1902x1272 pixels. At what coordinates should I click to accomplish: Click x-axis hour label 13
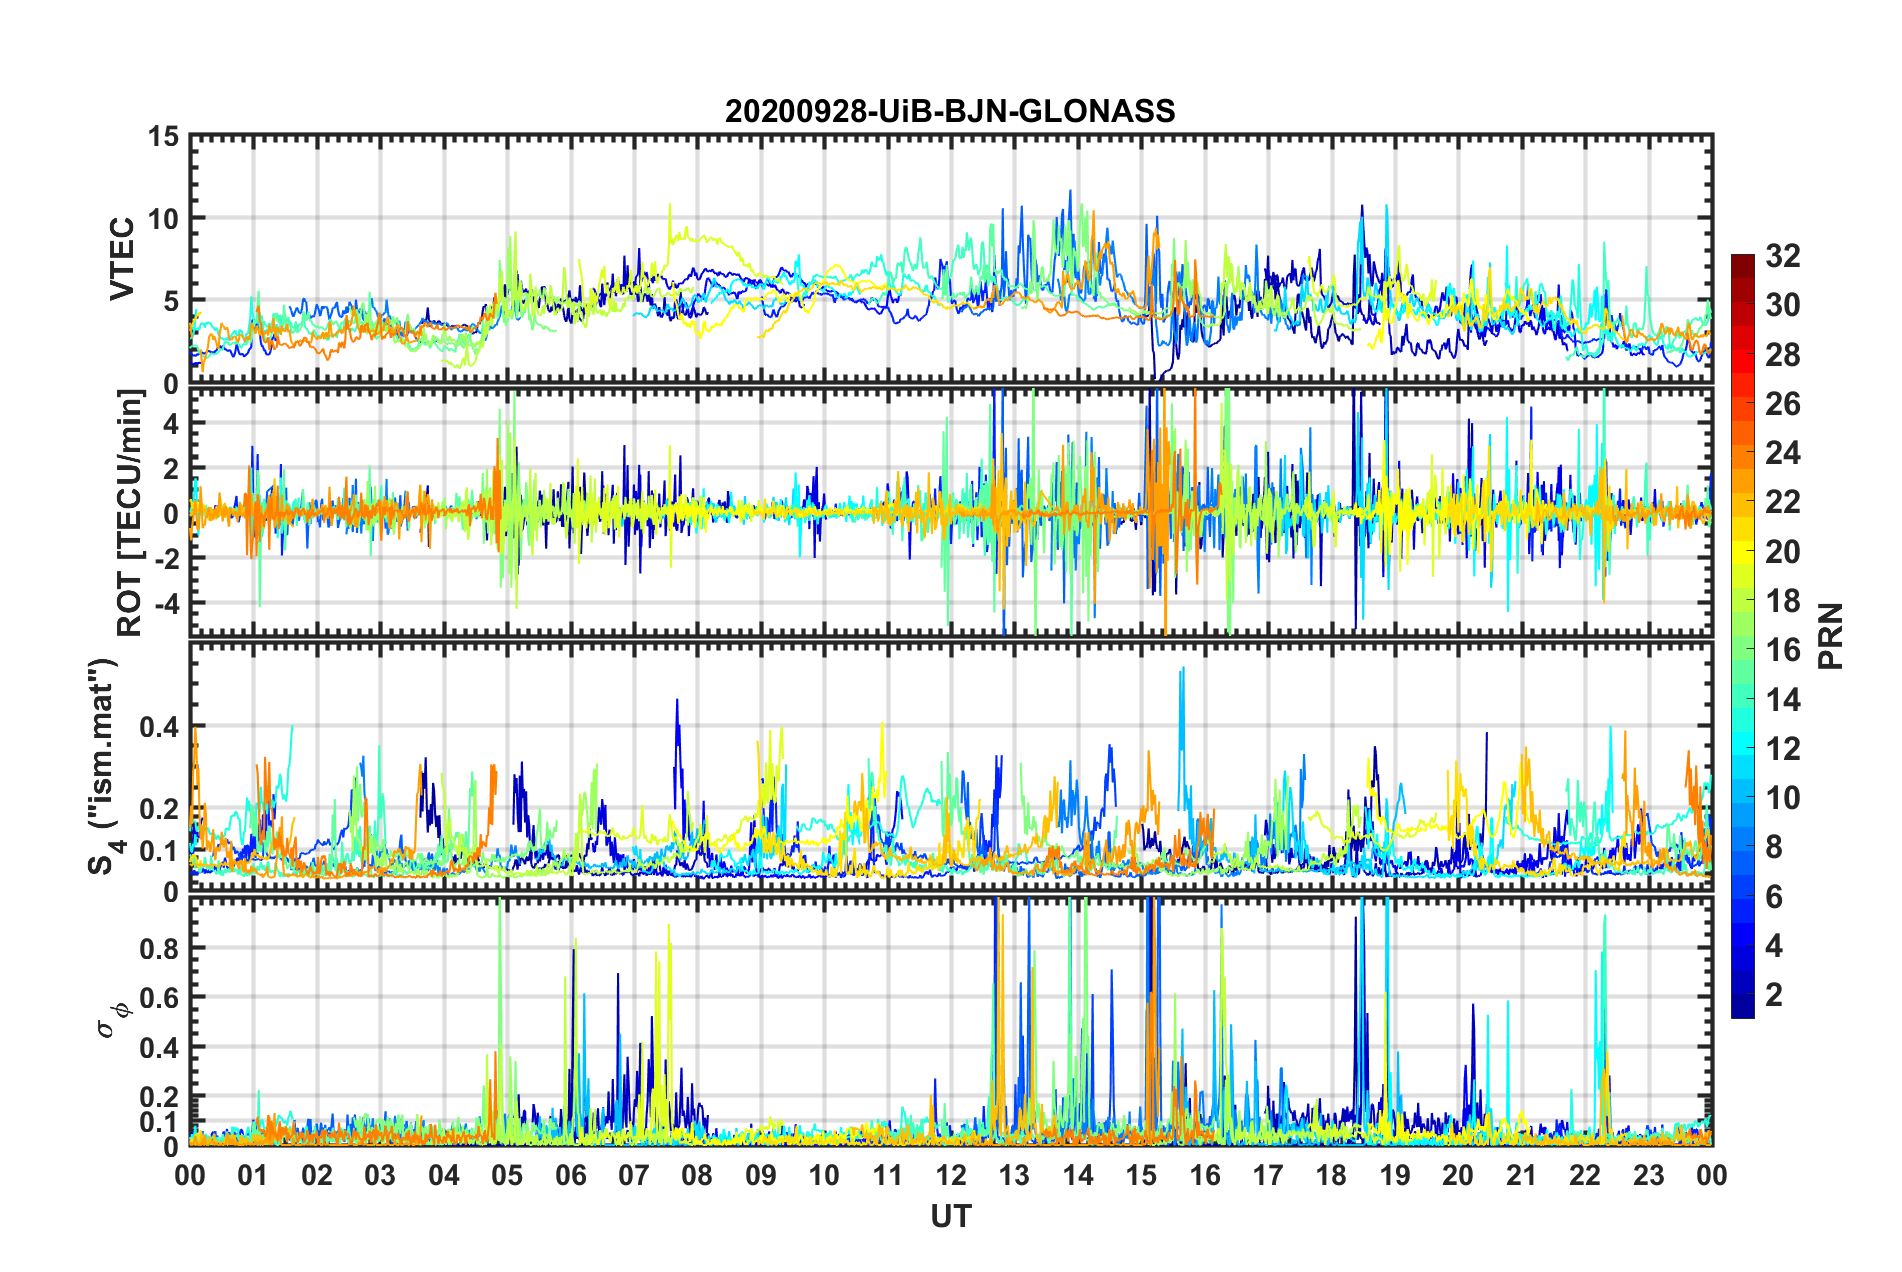tap(1015, 1175)
